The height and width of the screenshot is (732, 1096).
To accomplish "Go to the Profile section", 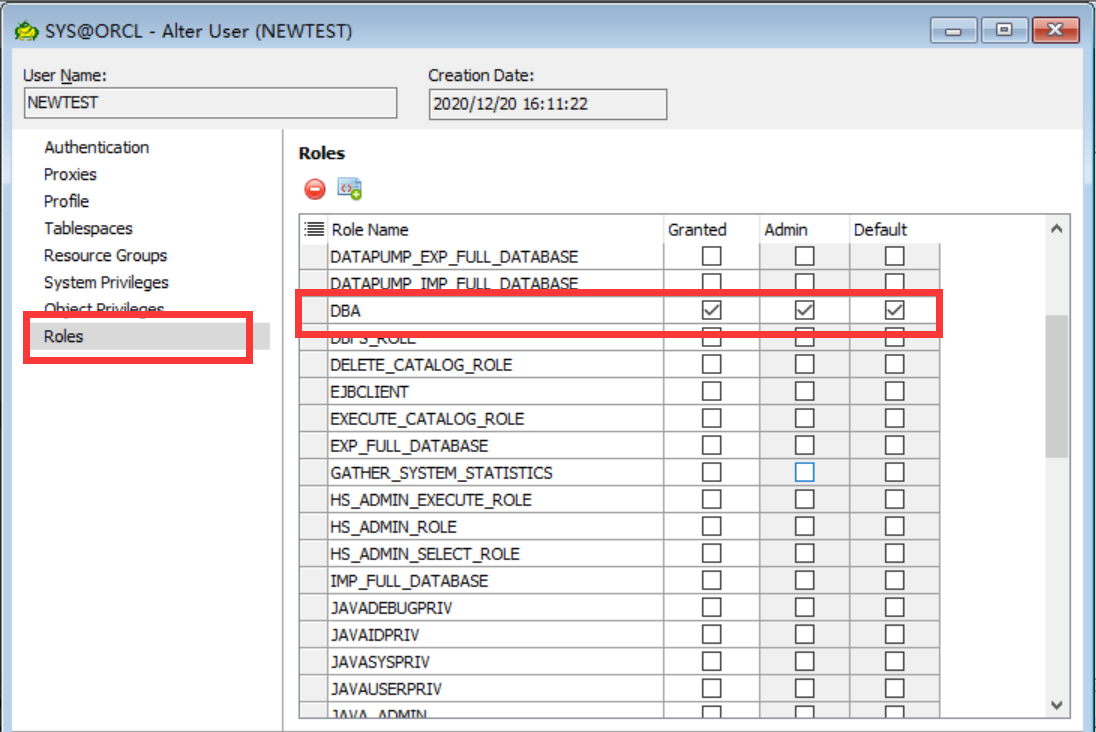I will 66,201.
